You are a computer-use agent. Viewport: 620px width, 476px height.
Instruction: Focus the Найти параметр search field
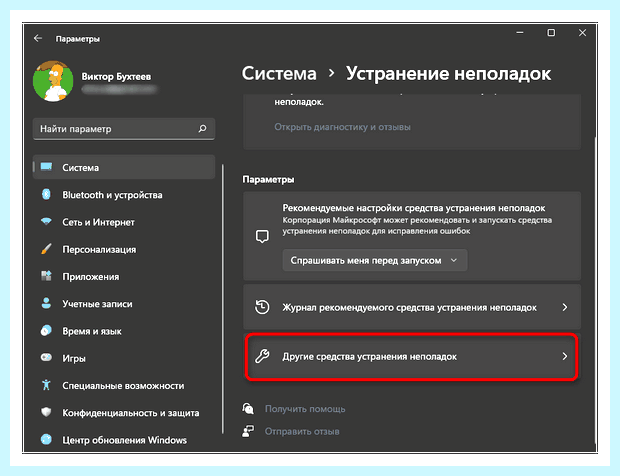coord(124,129)
